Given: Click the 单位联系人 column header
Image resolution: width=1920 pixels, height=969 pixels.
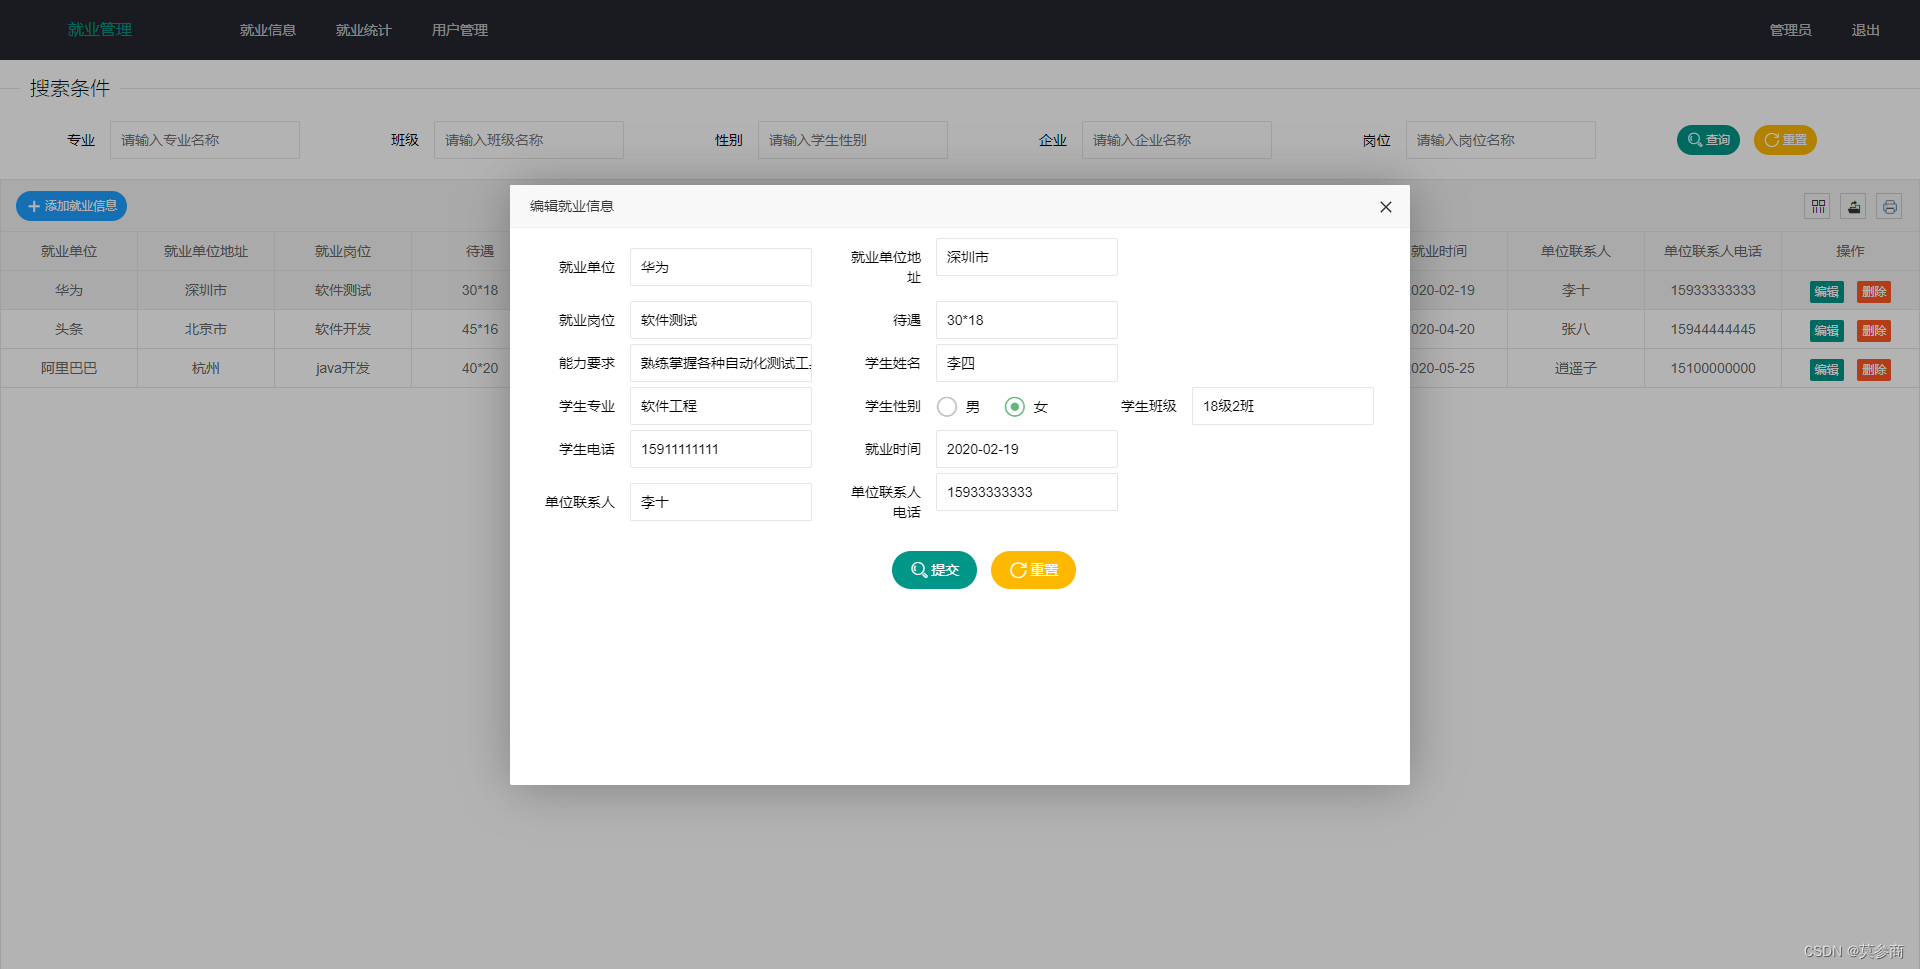Looking at the screenshot, I should click(1576, 251).
